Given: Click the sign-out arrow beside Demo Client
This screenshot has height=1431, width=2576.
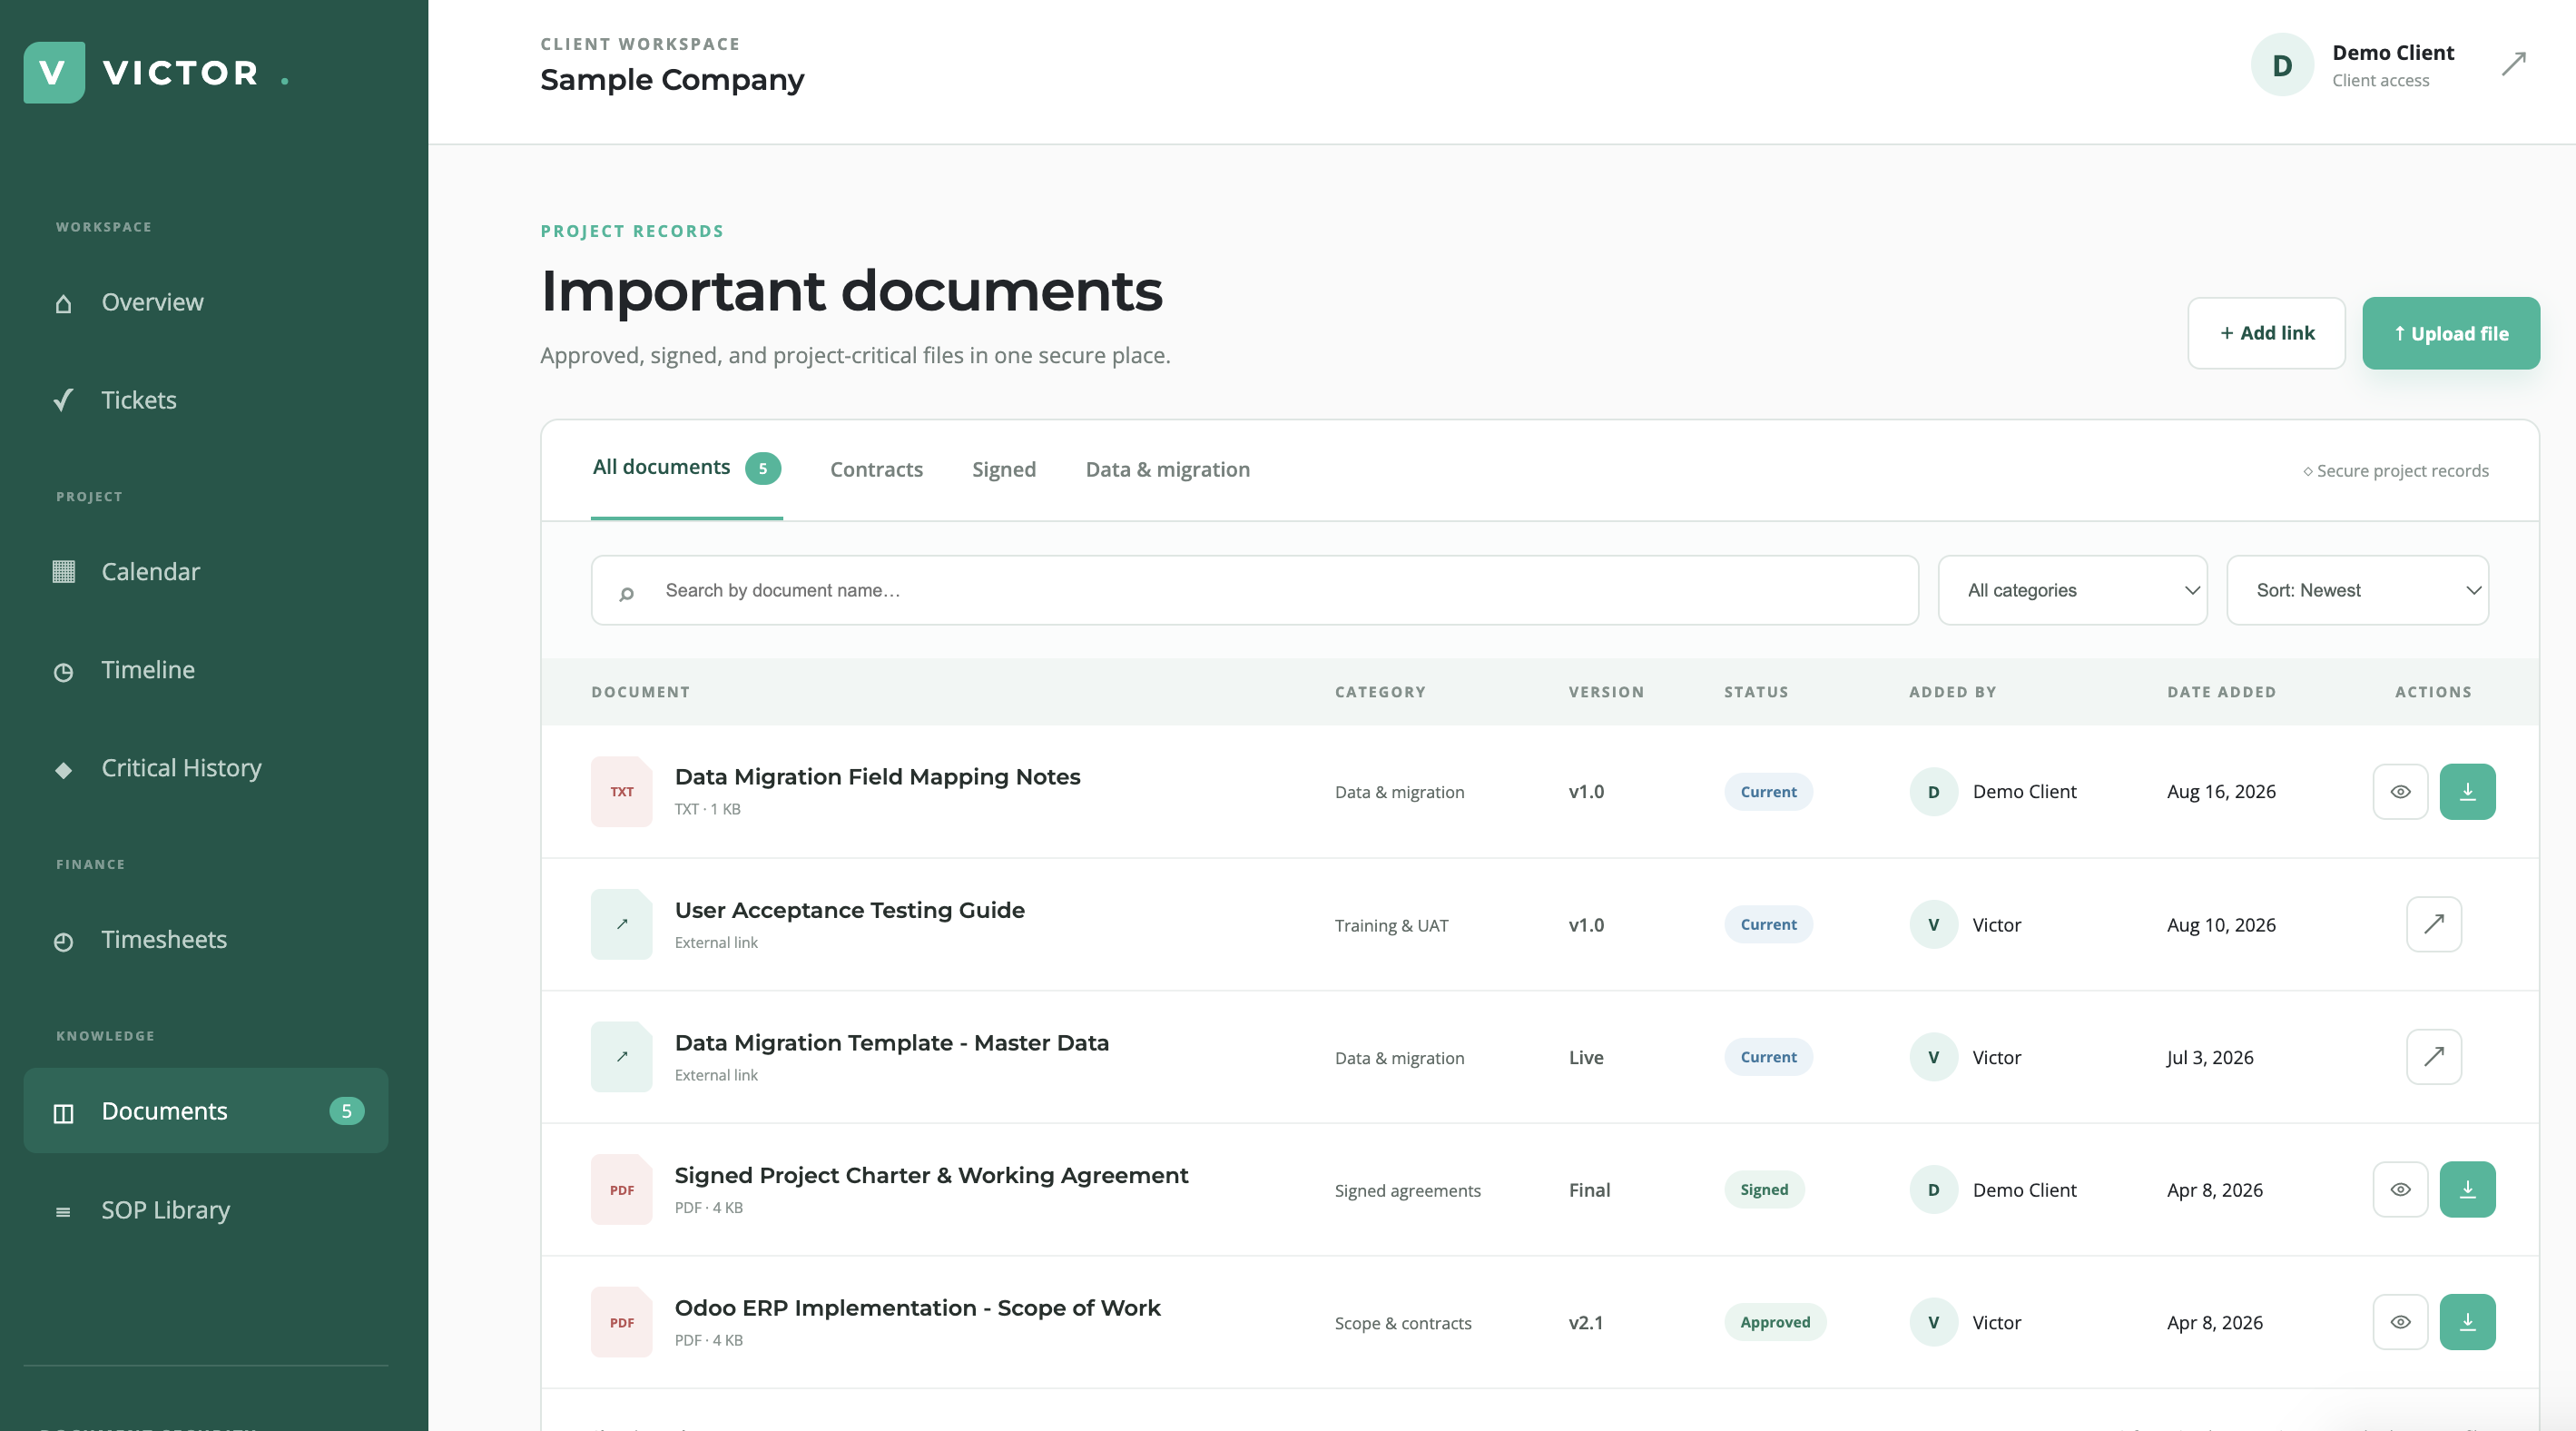Looking at the screenshot, I should pyautogui.click(x=2513, y=64).
